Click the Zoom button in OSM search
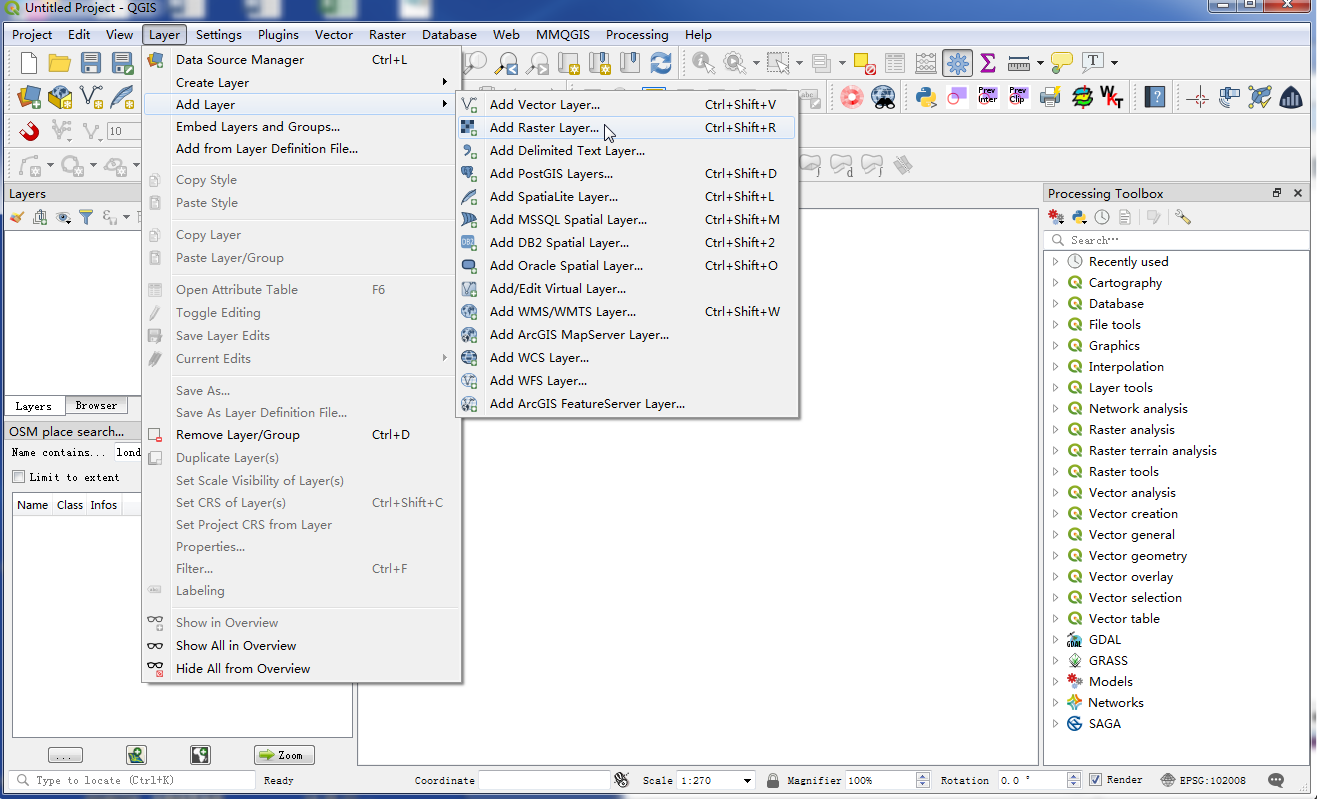1317x799 pixels. click(x=284, y=755)
